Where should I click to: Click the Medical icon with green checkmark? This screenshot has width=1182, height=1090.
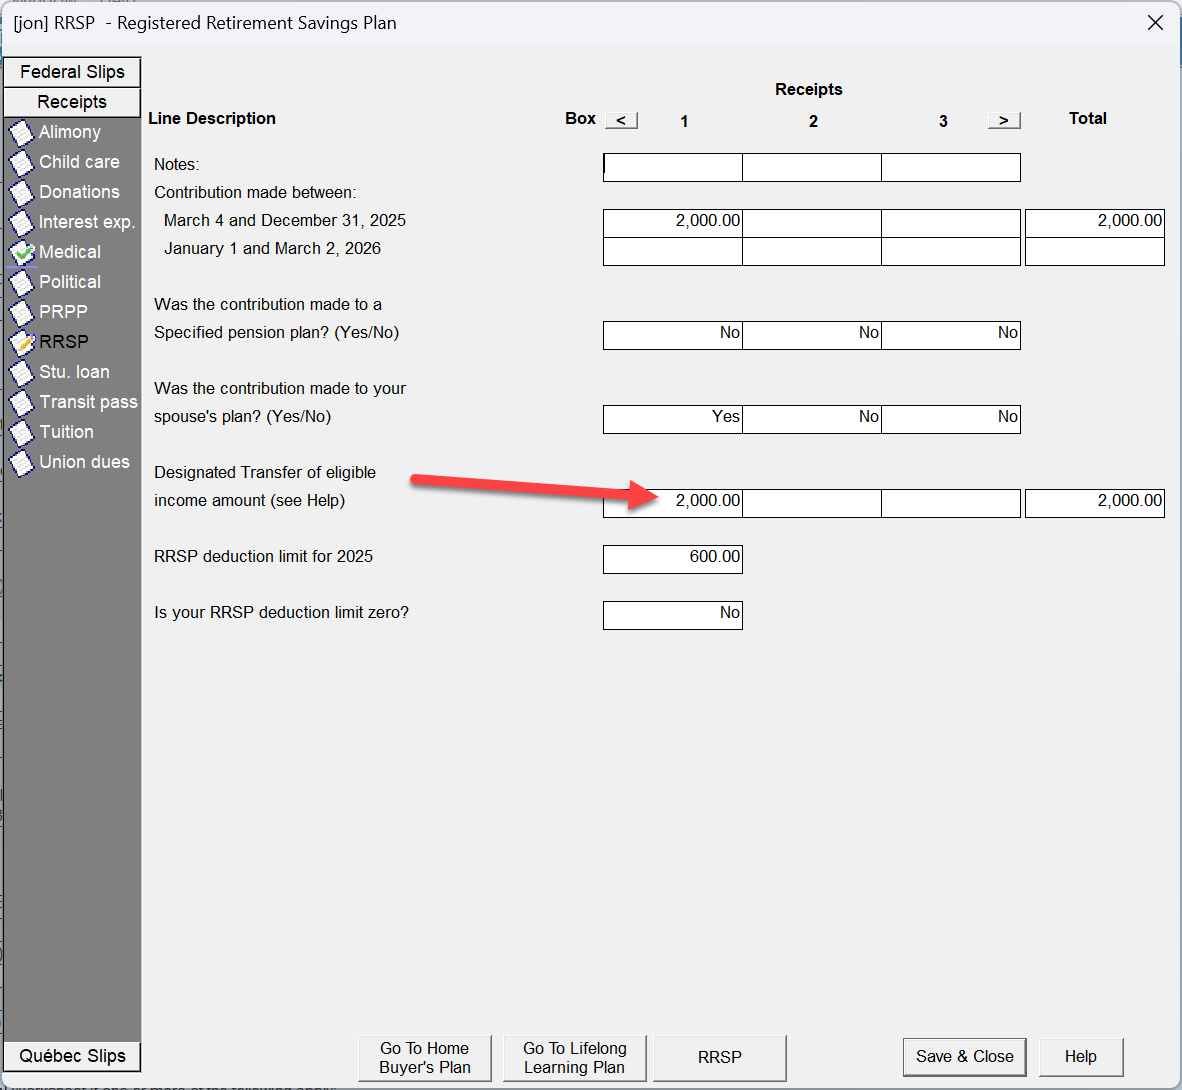click(21, 252)
